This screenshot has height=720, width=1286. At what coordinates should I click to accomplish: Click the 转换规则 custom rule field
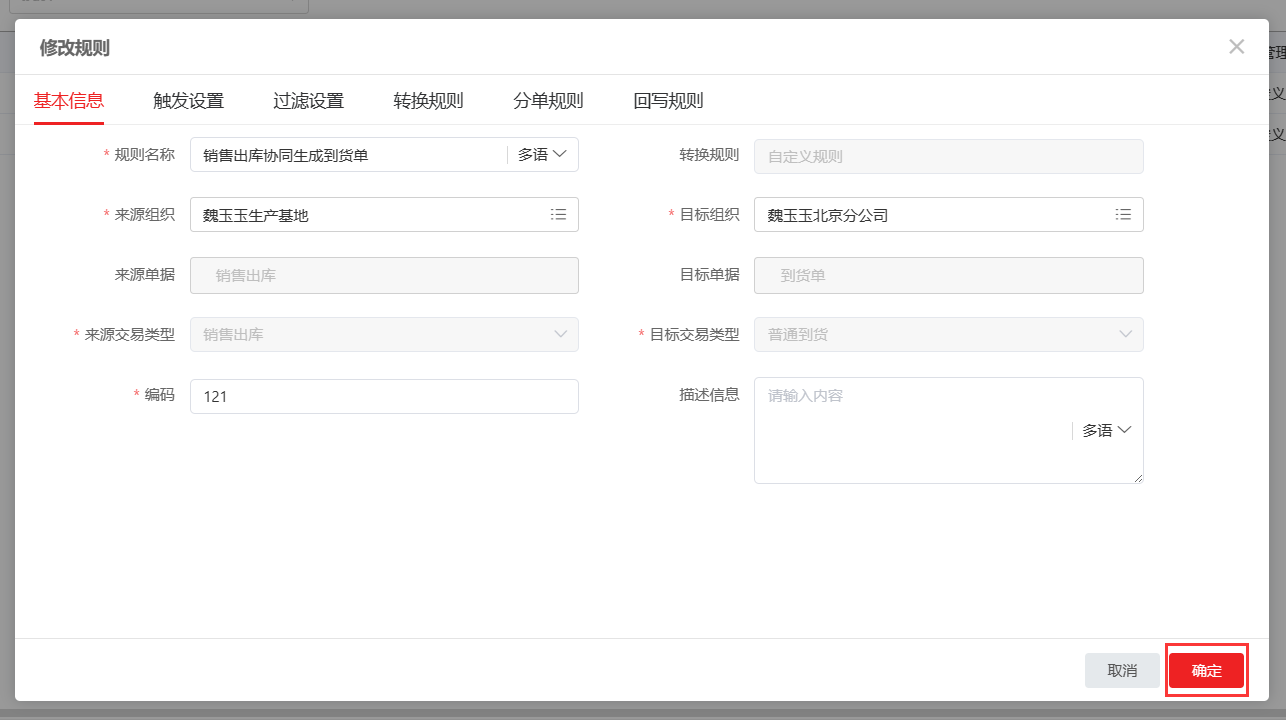tap(948, 156)
